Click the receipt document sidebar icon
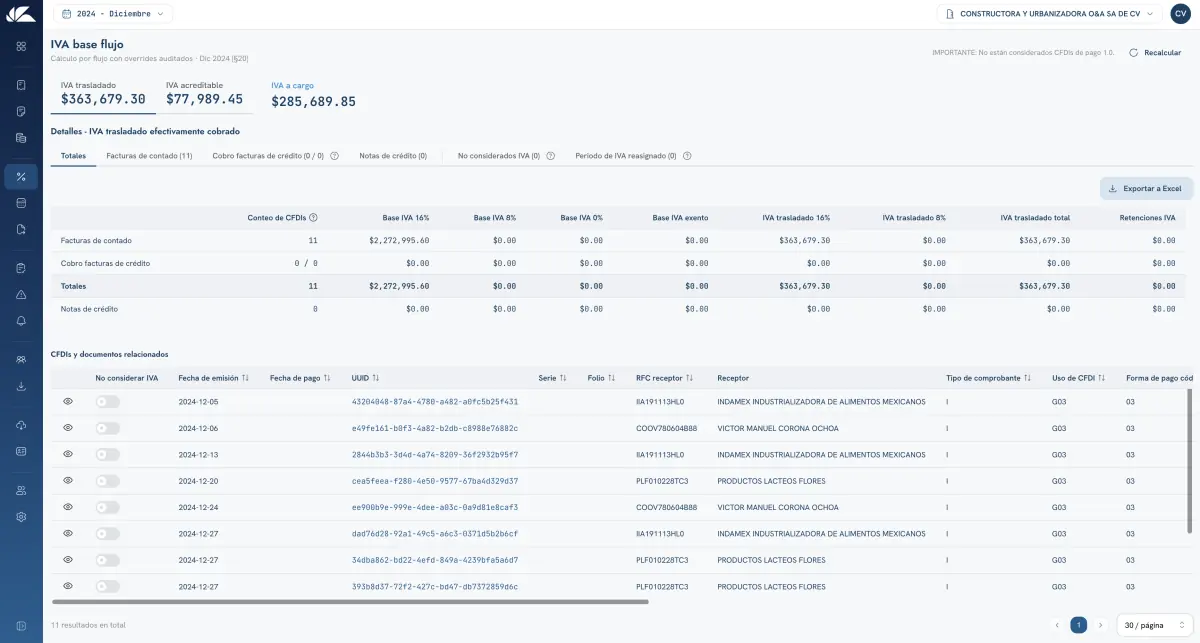 (x=21, y=85)
